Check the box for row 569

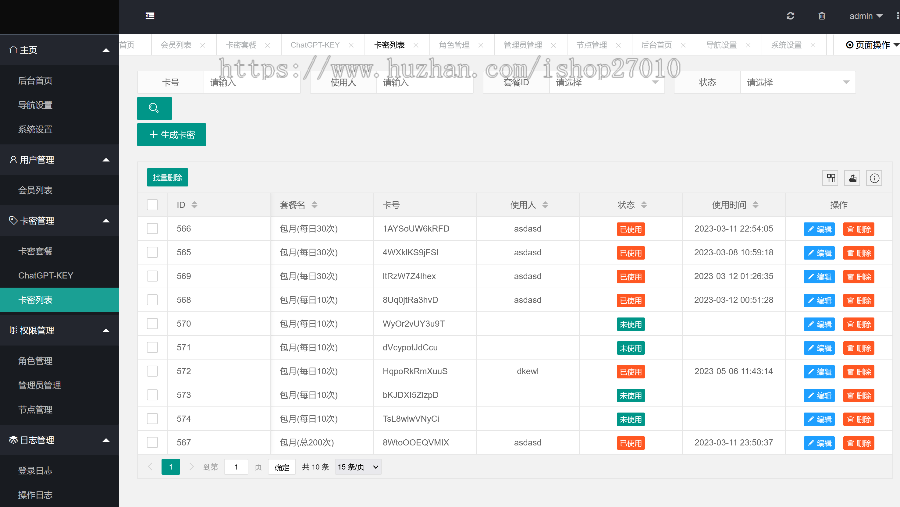click(x=152, y=276)
